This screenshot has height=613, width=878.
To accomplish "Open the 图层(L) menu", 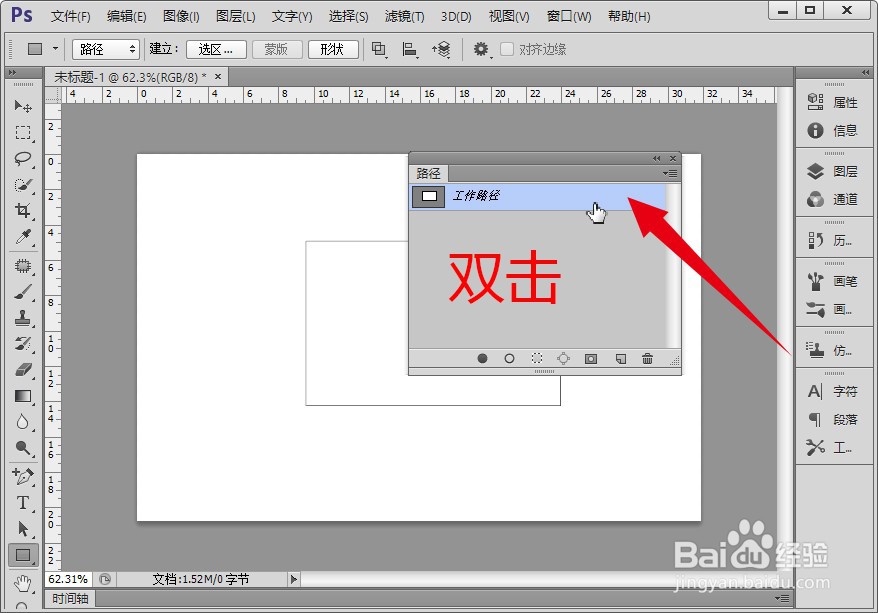I will pos(236,16).
